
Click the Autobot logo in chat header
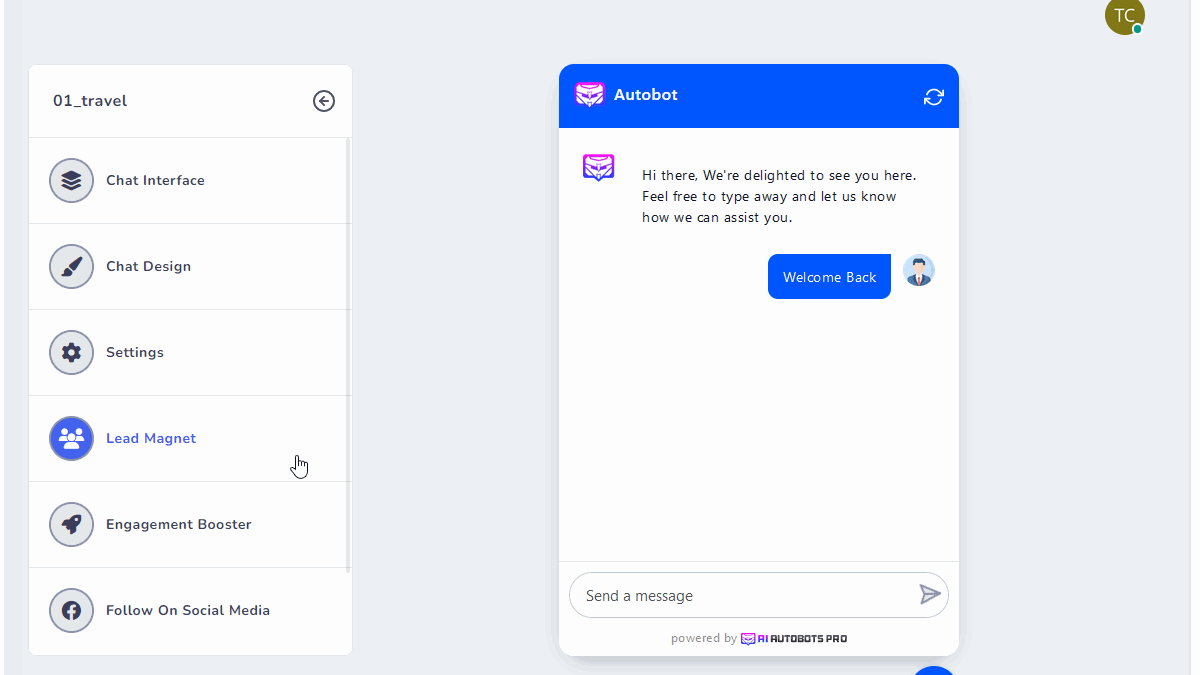590,95
